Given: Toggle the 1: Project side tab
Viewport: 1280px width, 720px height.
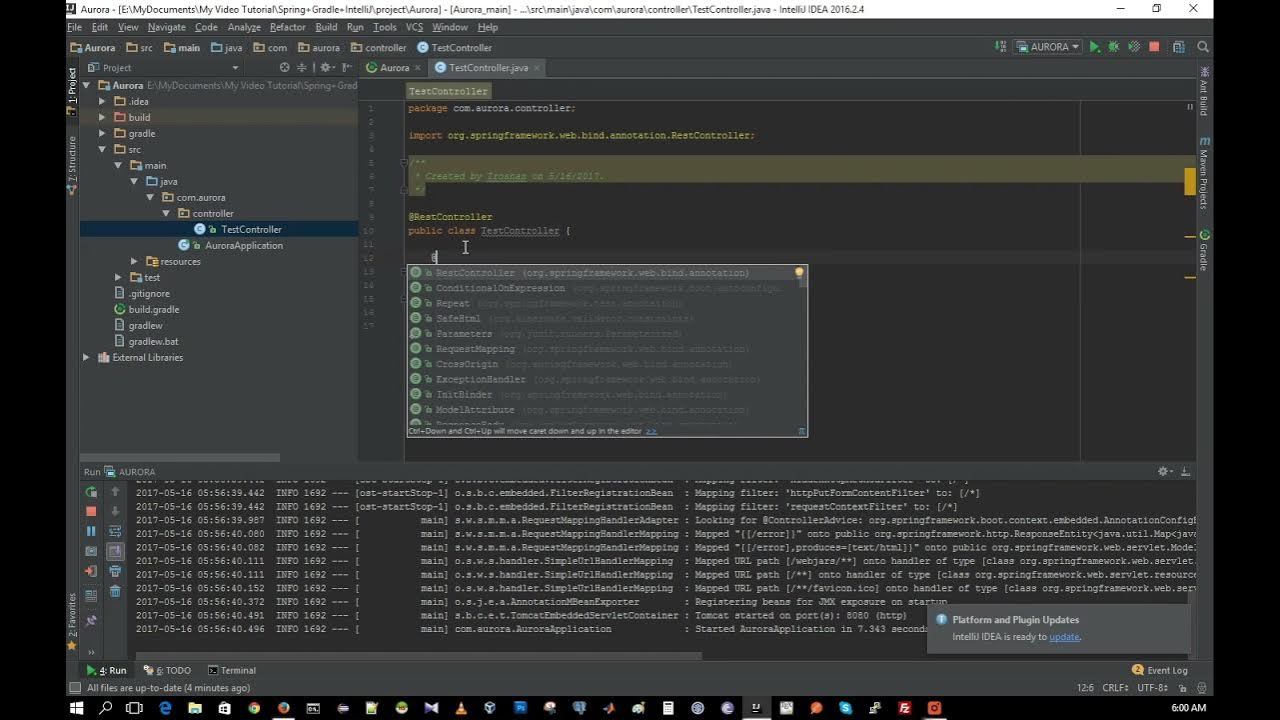Looking at the screenshot, I should click(x=72, y=93).
